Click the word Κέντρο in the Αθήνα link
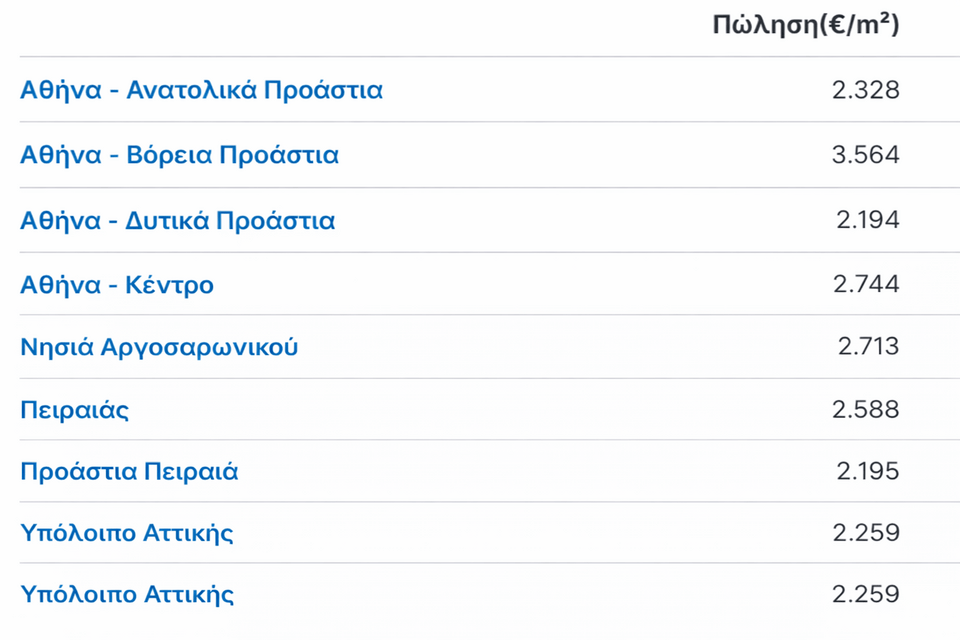This screenshot has width=960, height=640. click(x=172, y=285)
